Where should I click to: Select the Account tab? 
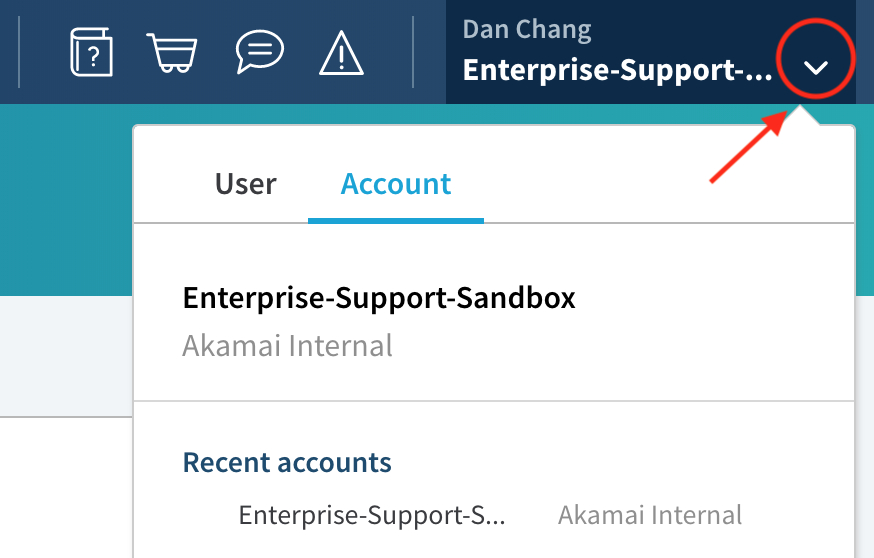tap(396, 184)
